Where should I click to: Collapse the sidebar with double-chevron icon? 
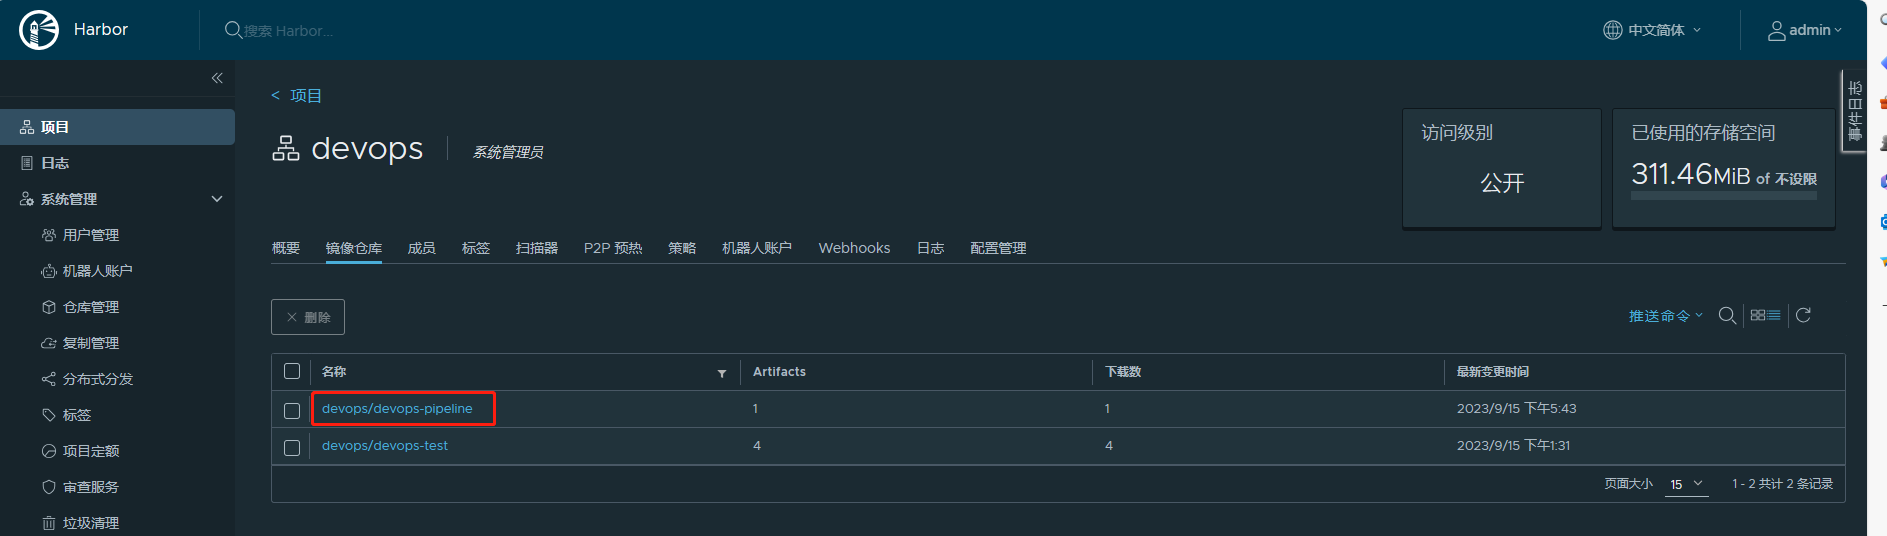(x=217, y=78)
